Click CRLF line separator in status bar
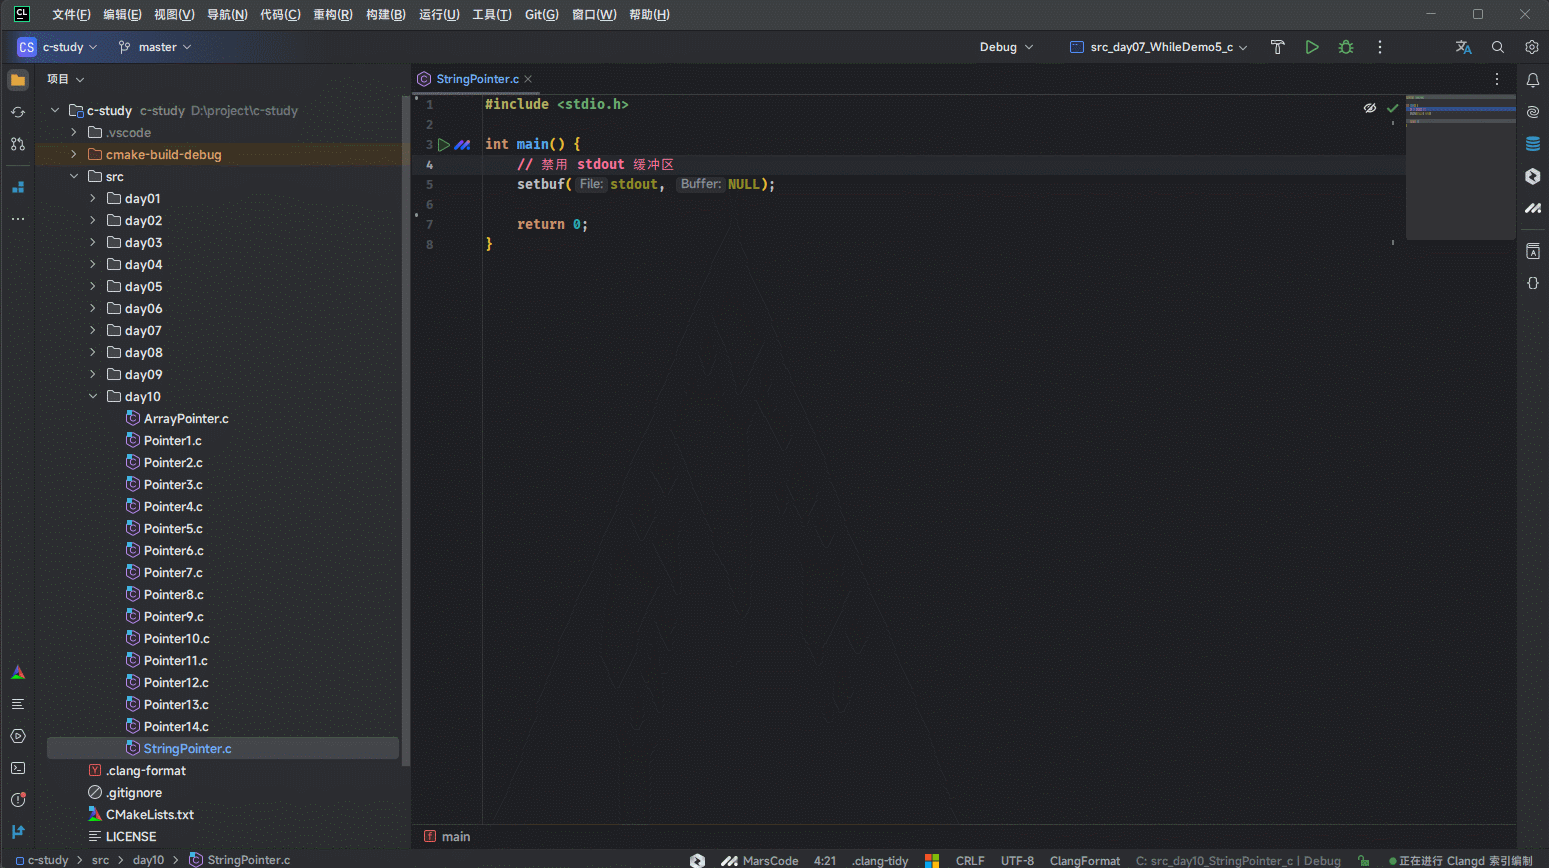This screenshot has height=868, width=1549. [969, 860]
